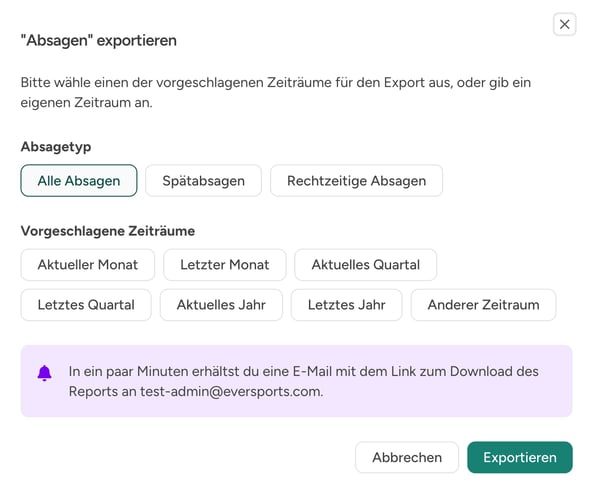591x489 pixels.
Task: Click the test-admin@eversports.com email address
Action: [231, 391]
